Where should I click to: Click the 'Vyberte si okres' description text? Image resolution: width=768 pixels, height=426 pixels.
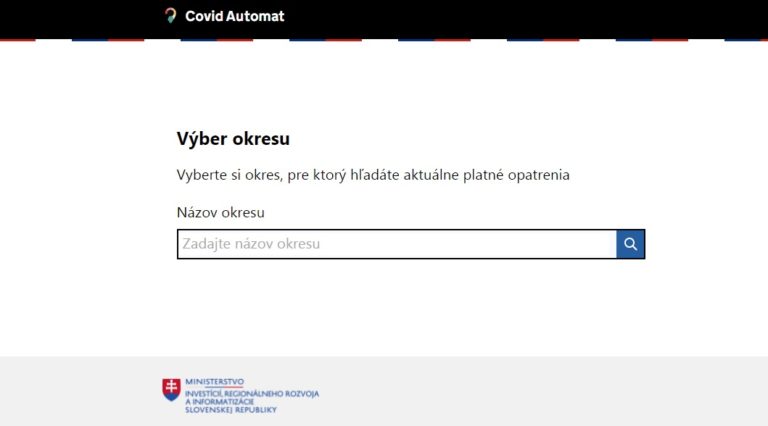click(x=373, y=175)
